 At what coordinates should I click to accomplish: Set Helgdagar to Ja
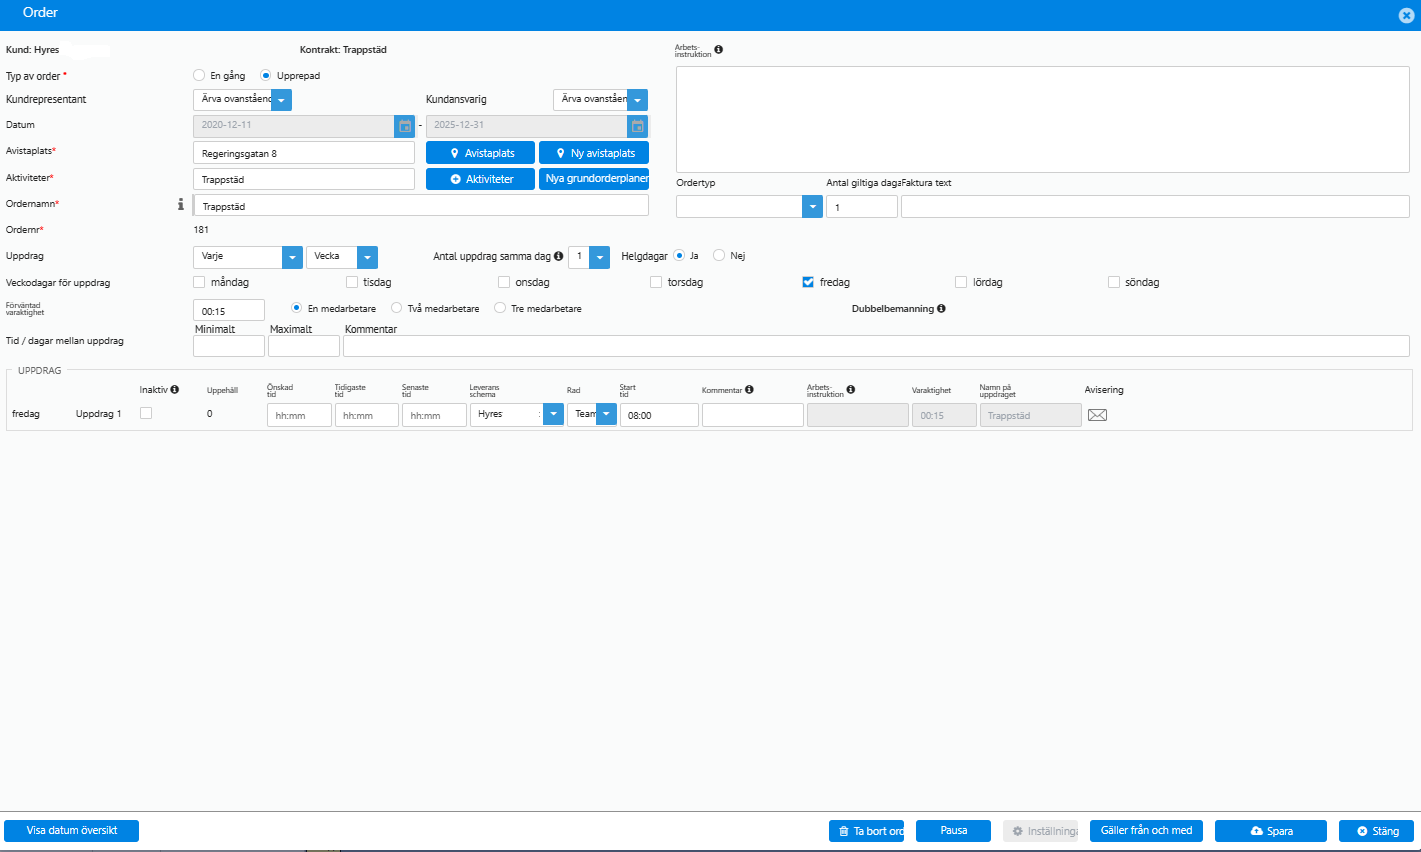click(679, 256)
